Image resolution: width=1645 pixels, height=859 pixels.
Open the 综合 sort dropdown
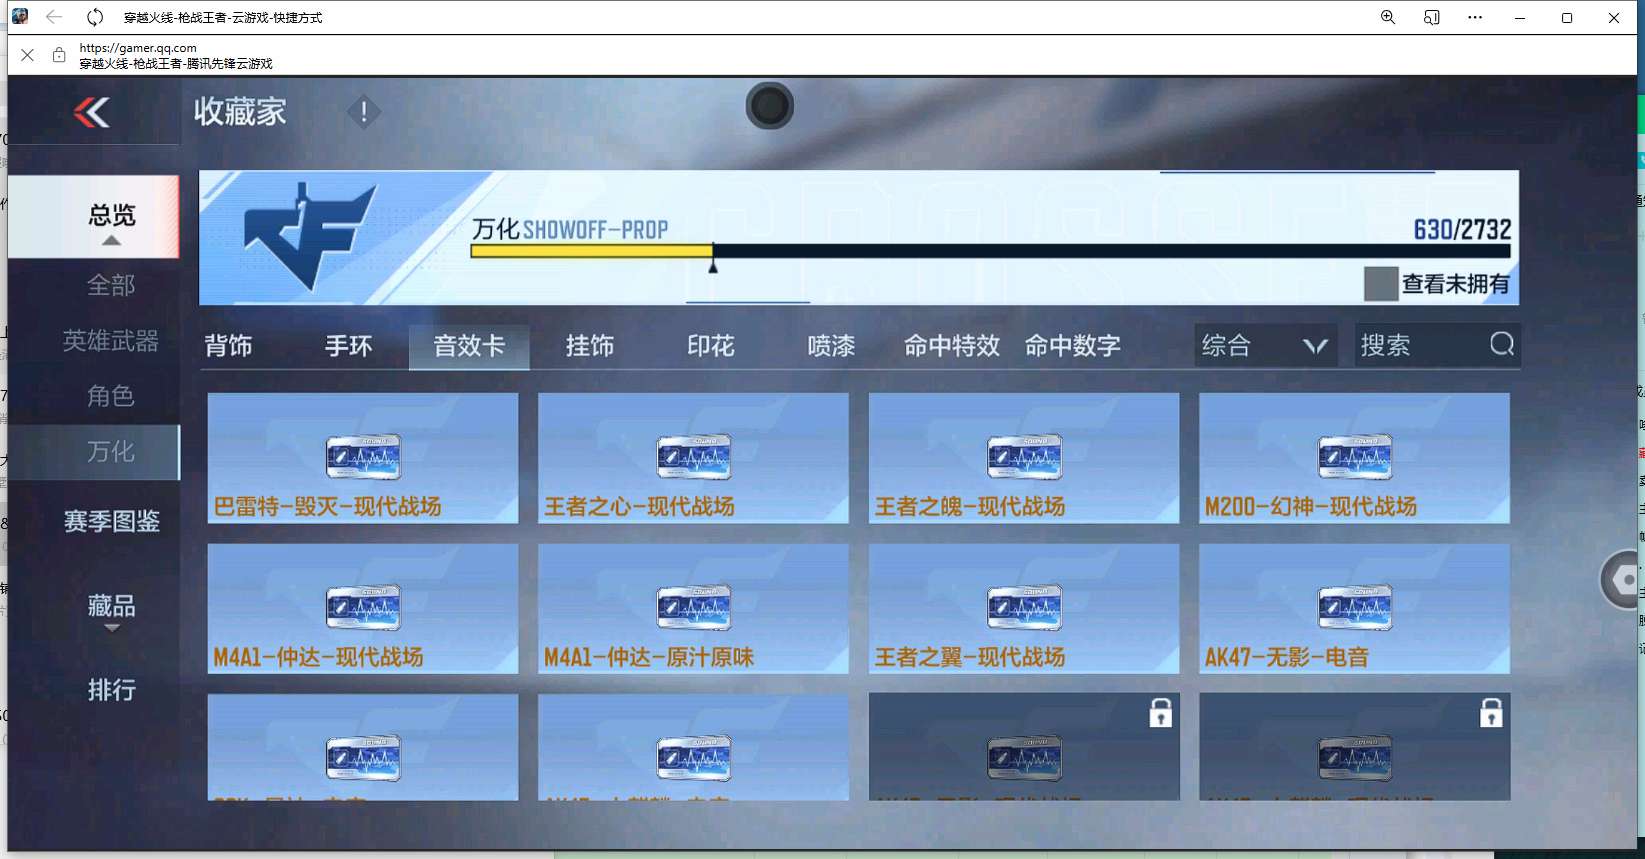1265,345
